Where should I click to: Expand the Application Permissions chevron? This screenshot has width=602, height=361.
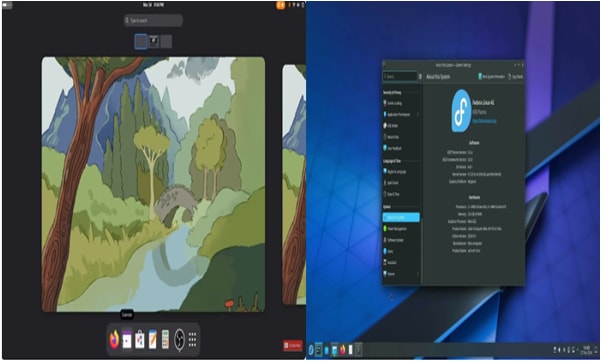(418, 114)
